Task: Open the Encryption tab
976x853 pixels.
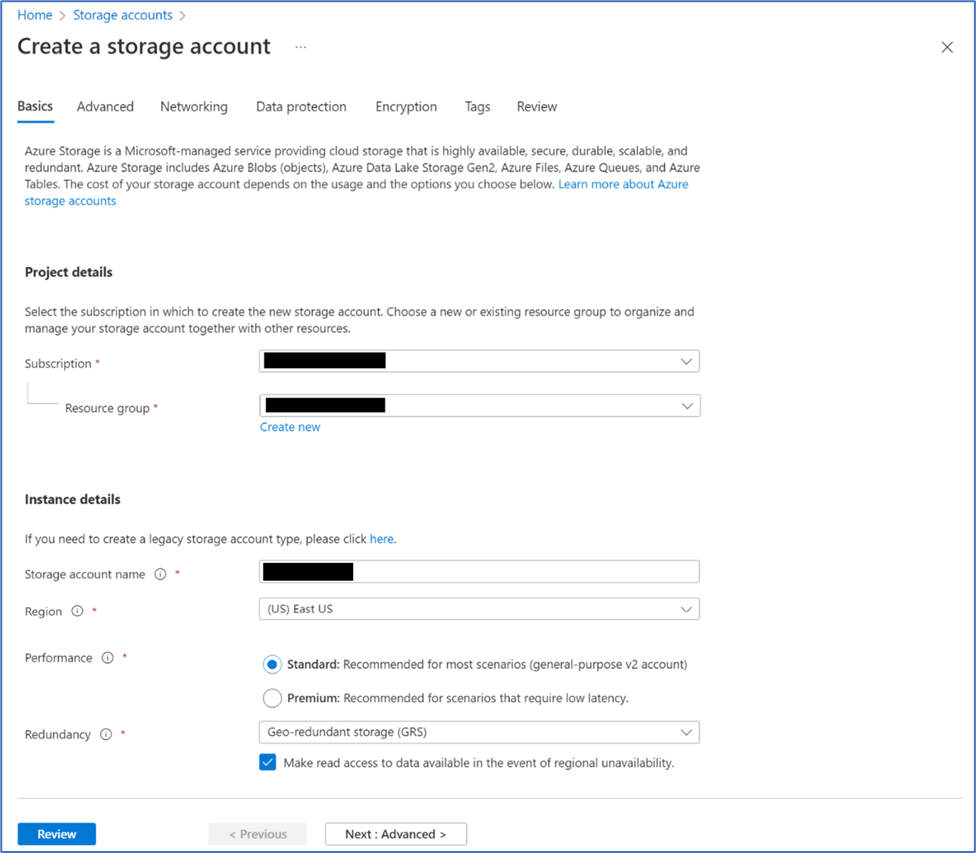Action: tap(406, 106)
